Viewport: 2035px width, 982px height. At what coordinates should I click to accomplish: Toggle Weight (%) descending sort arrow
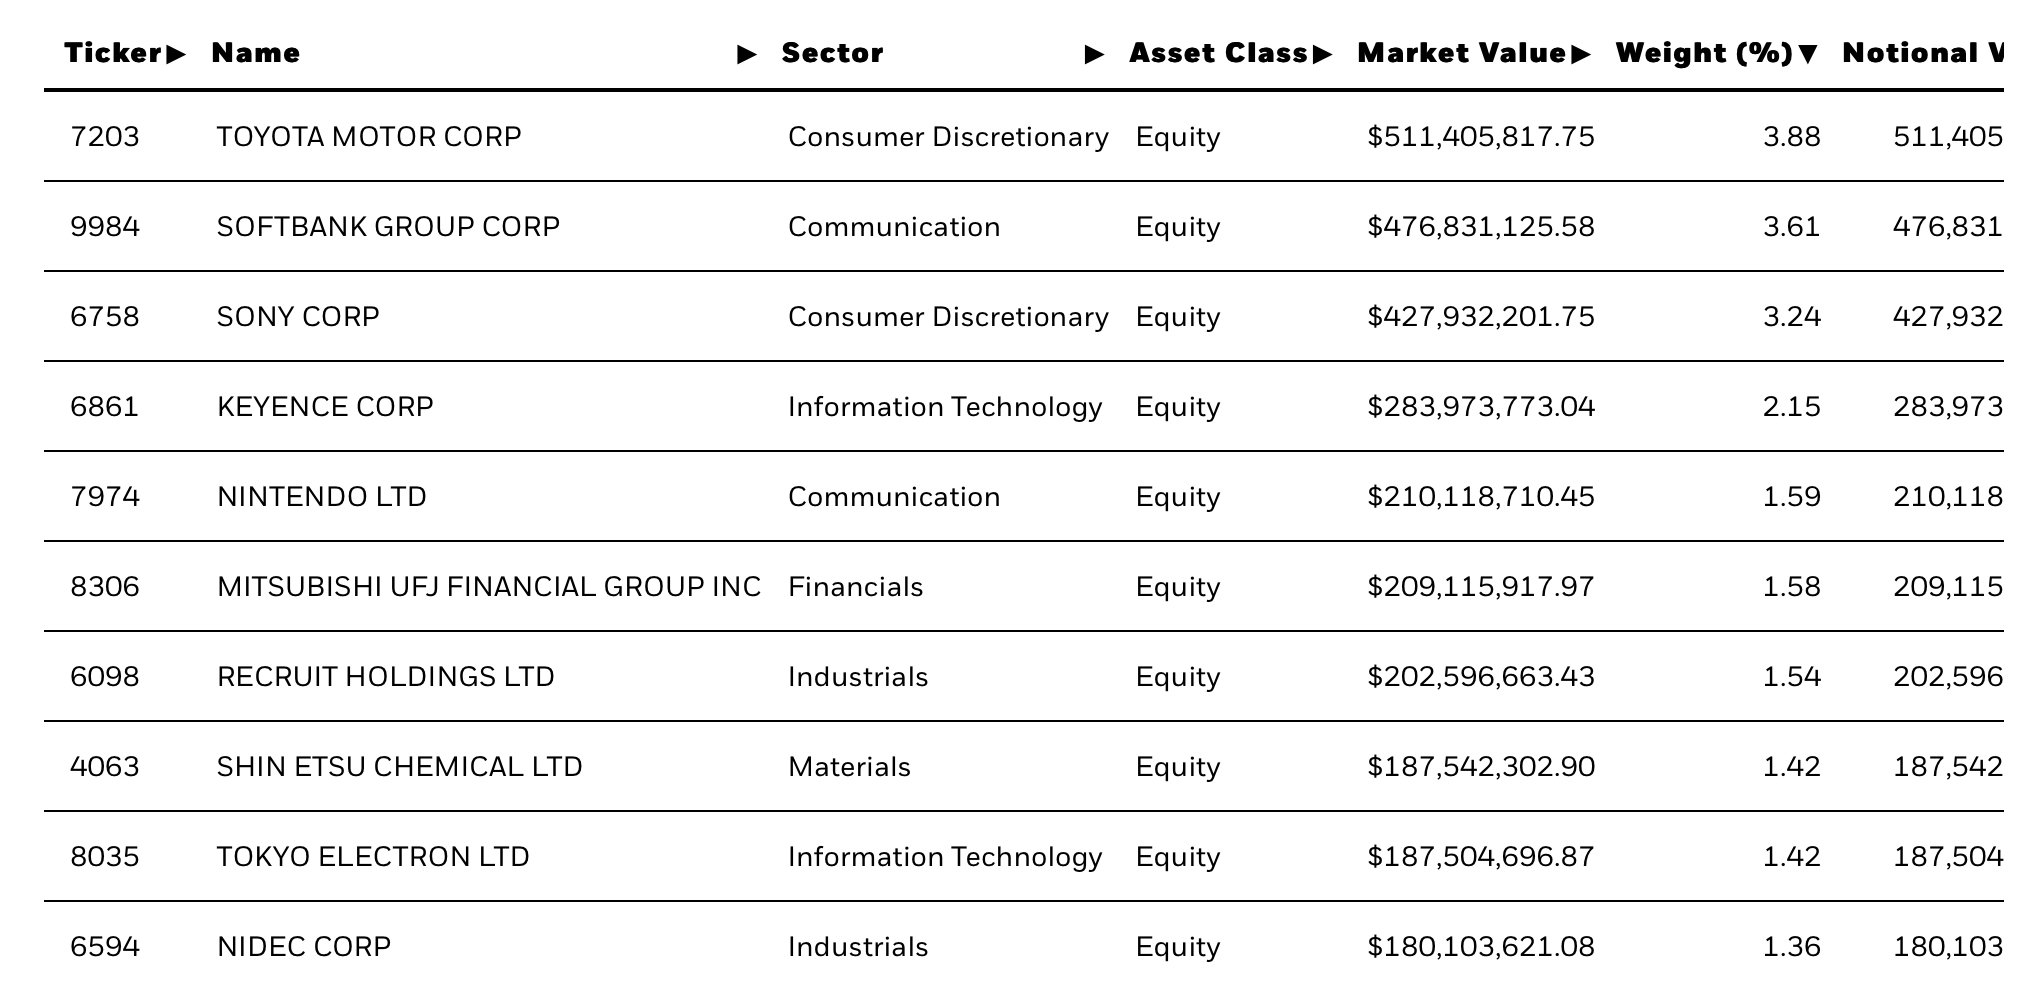click(1807, 54)
